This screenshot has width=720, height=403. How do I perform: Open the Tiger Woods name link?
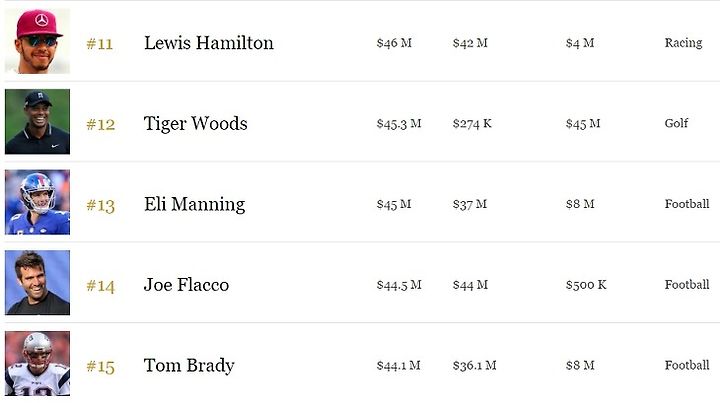196,124
